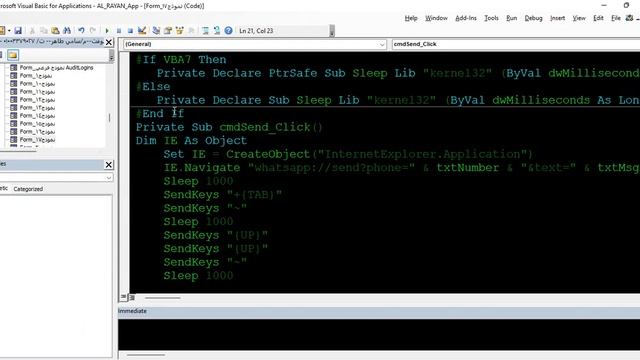Toggle Design Mode icon in toolbar

[x=142, y=31]
